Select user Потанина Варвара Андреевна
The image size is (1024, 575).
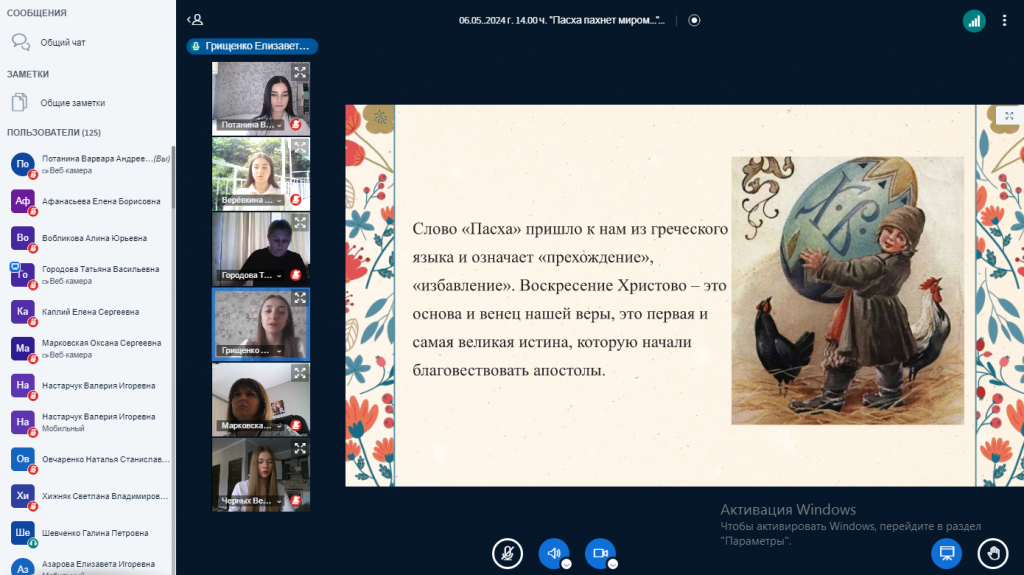click(x=88, y=165)
